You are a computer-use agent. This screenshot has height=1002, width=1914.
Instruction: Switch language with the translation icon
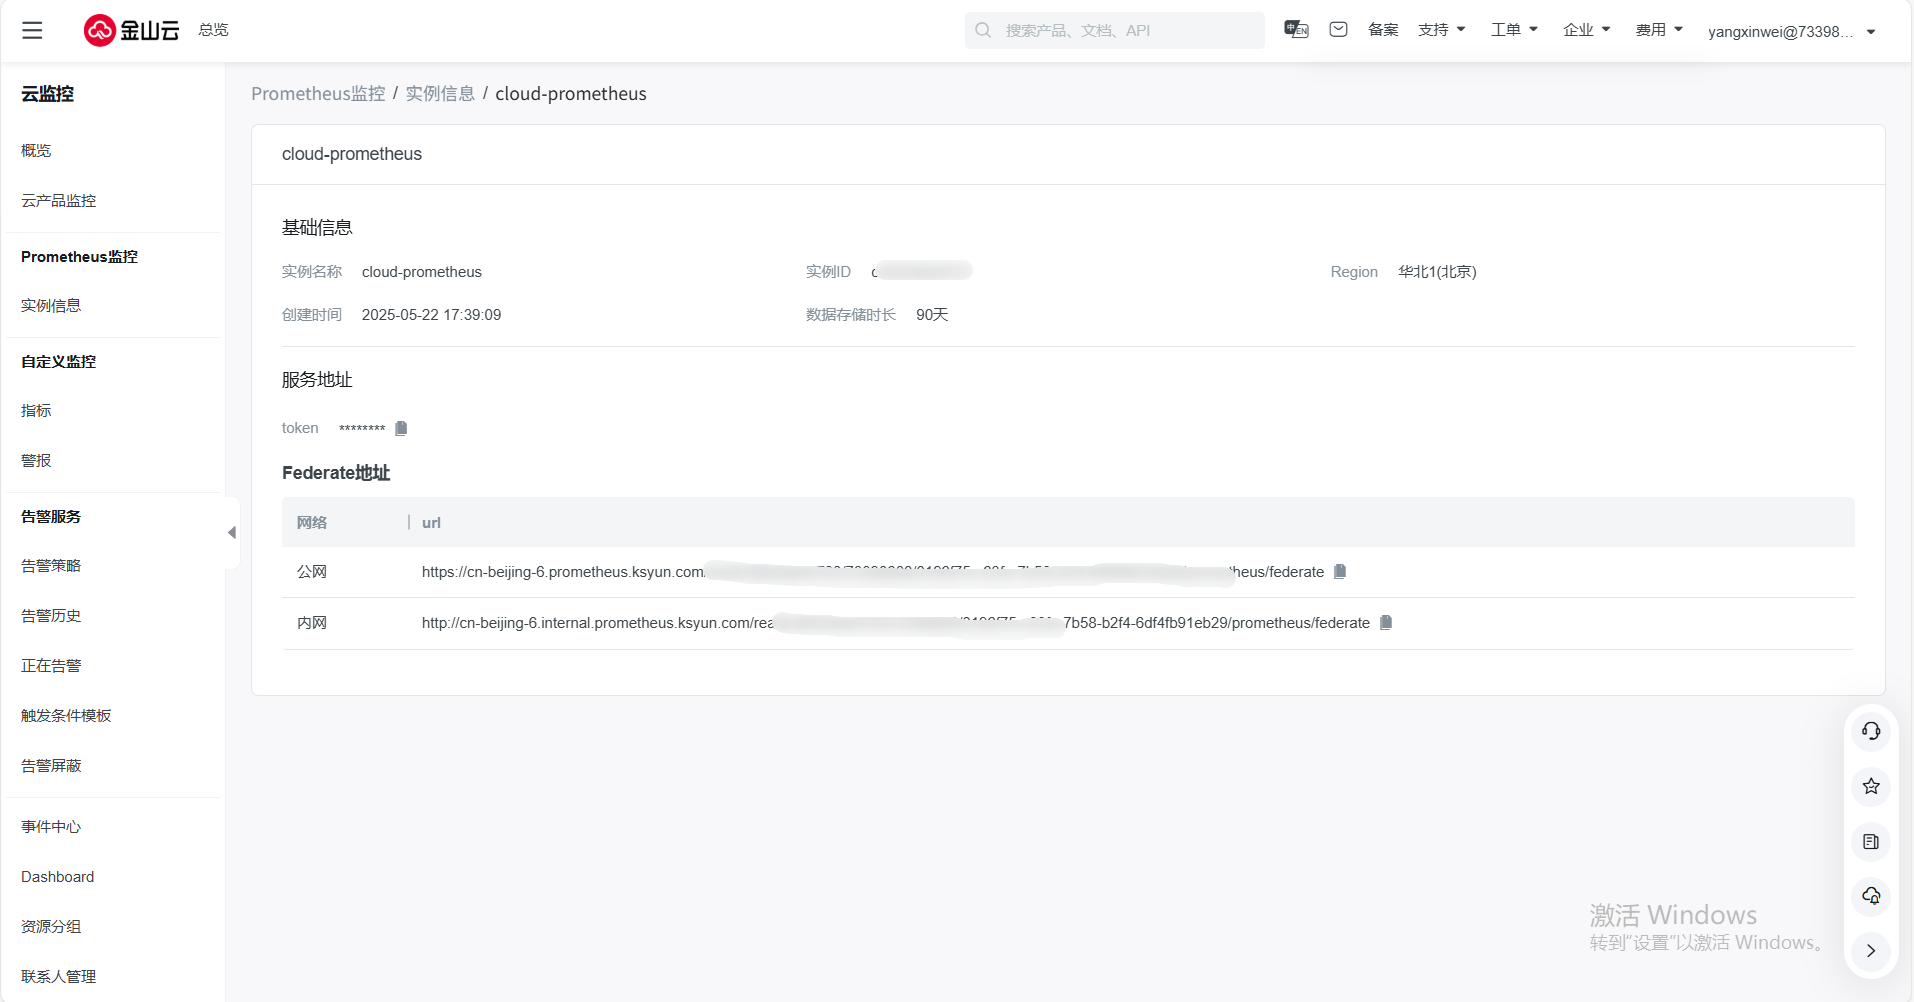tap(1296, 30)
